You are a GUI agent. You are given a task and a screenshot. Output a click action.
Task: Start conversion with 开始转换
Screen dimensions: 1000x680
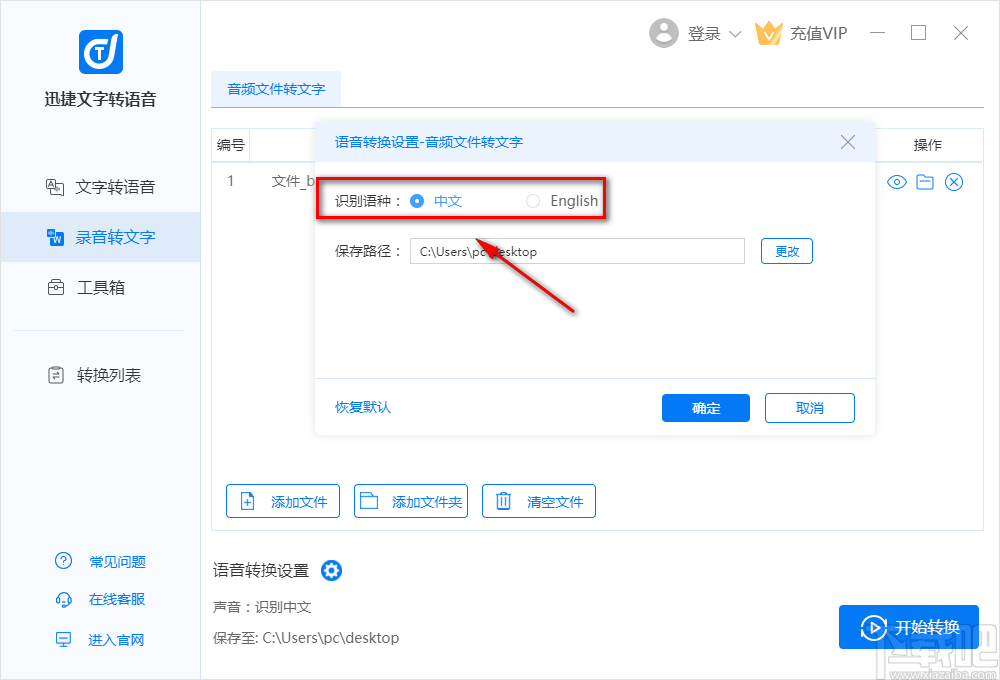pos(909,627)
